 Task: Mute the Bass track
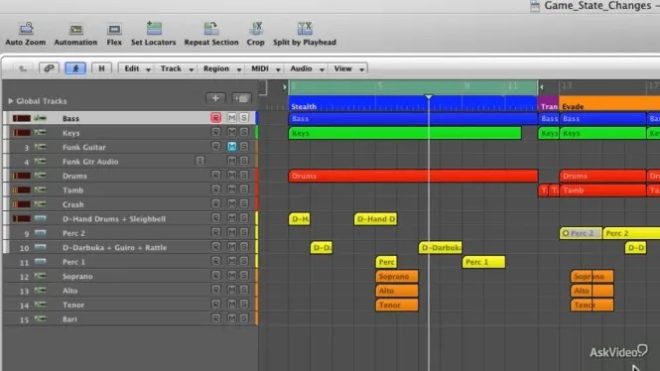[232, 118]
